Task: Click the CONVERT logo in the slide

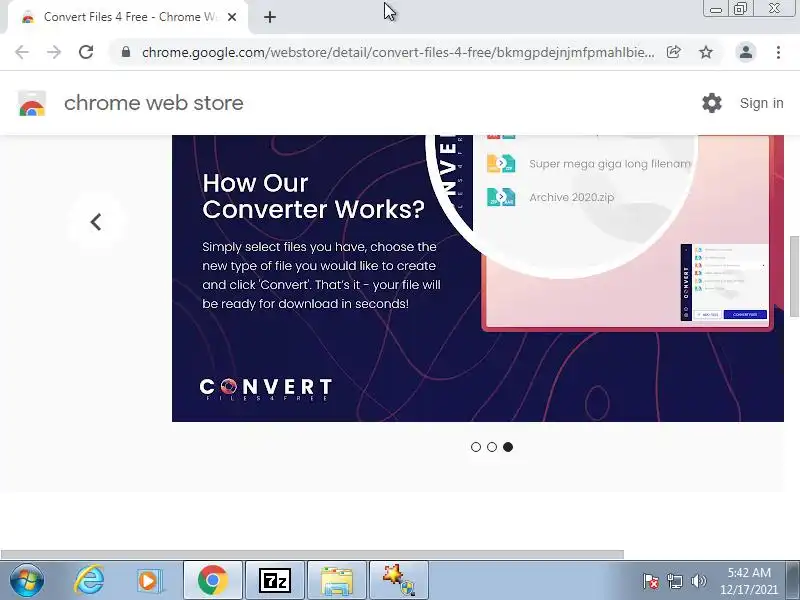Action: point(266,389)
